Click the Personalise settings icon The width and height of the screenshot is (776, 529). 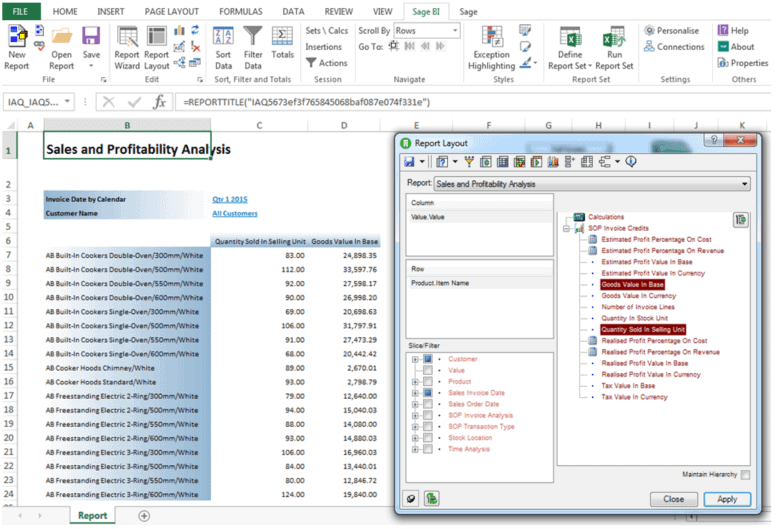[649, 31]
